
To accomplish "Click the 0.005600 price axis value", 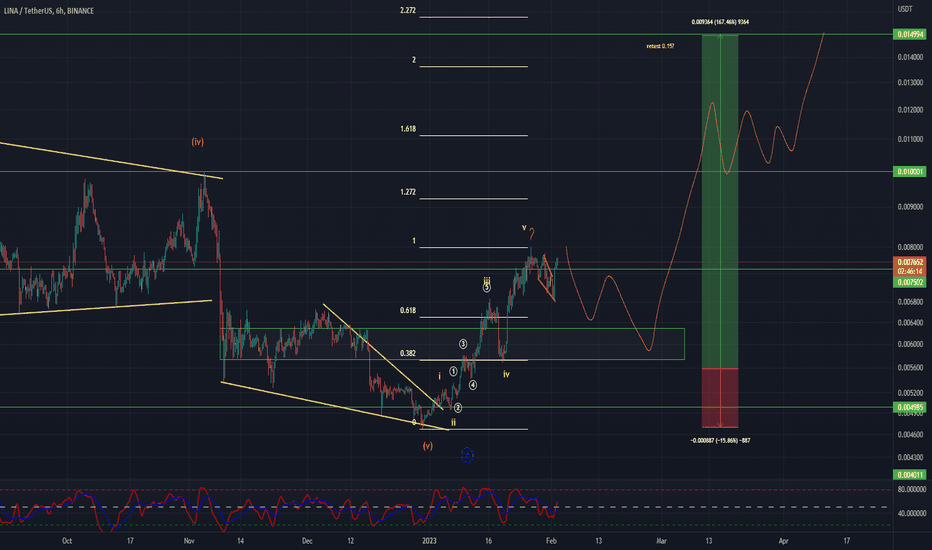I will 910,367.
